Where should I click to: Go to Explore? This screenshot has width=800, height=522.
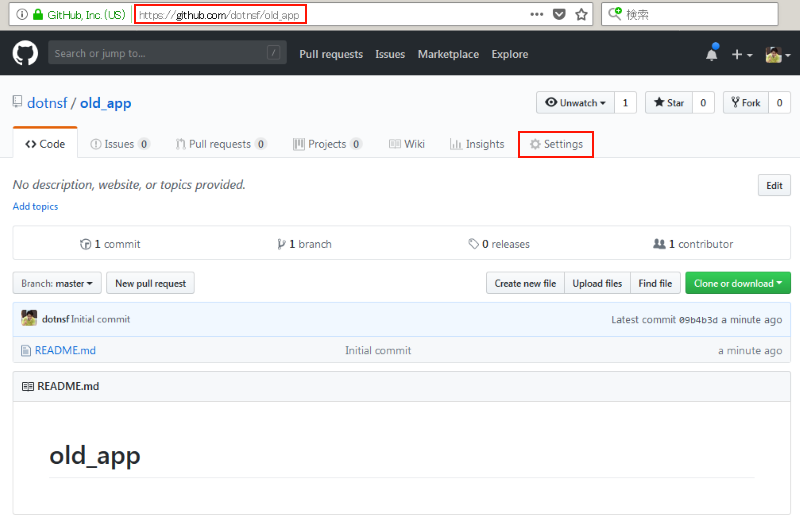click(510, 54)
